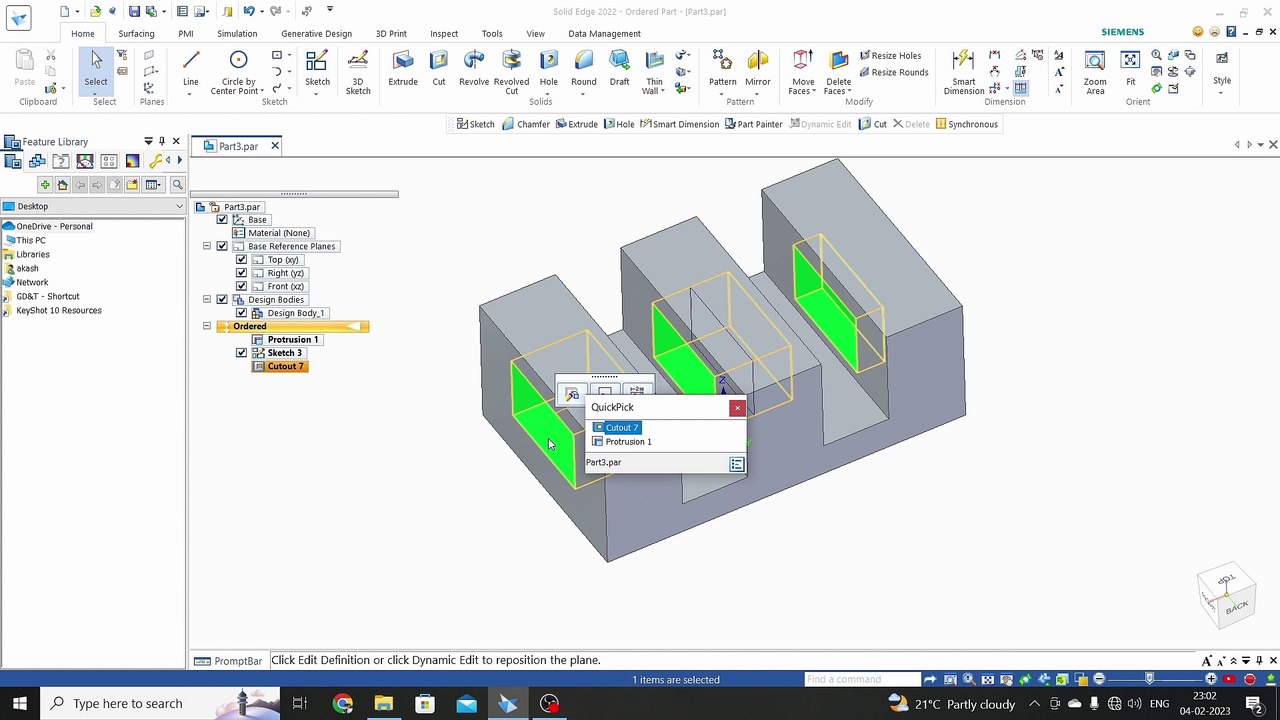The width and height of the screenshot is (1280, 720).
Task: Click Chamfer in the command bar
Action: click(x=526, y=124)
